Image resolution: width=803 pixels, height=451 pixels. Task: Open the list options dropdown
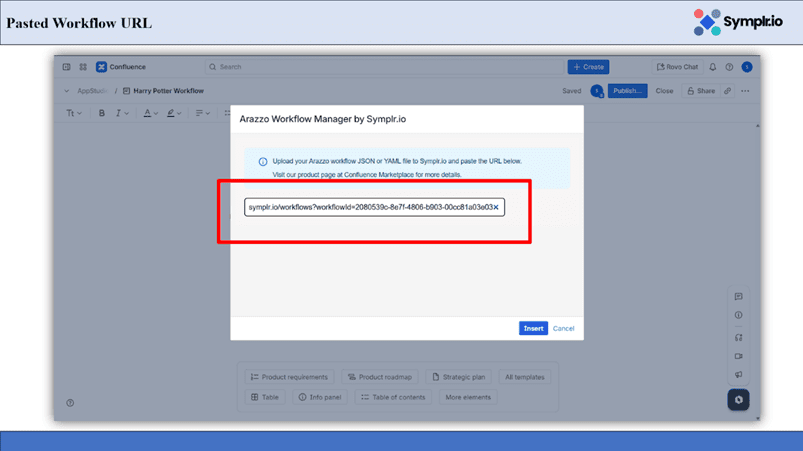click(x=201, y=113)
